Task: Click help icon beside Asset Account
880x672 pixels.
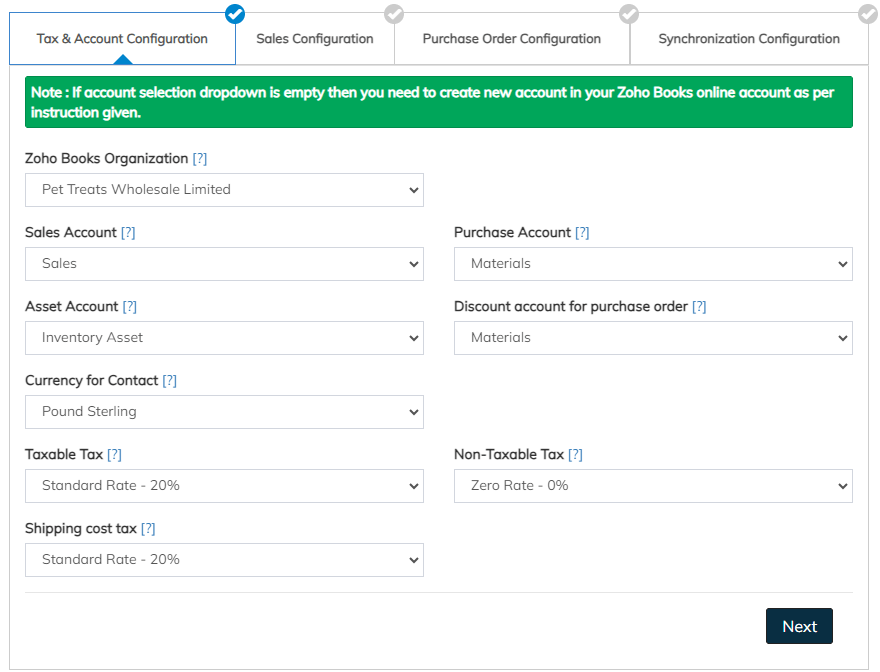Action: pos(130,307)
